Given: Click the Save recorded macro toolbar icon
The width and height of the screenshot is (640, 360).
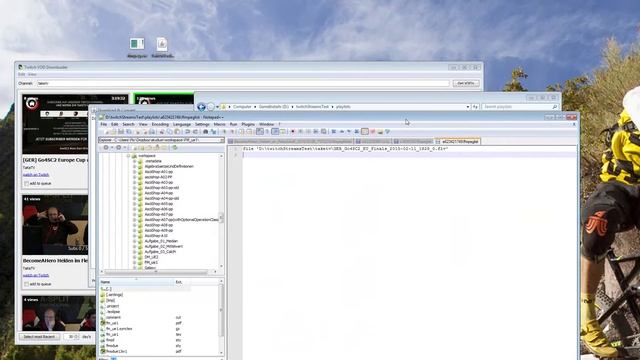Looking at the screenshot, I should [x=324, y=131].
